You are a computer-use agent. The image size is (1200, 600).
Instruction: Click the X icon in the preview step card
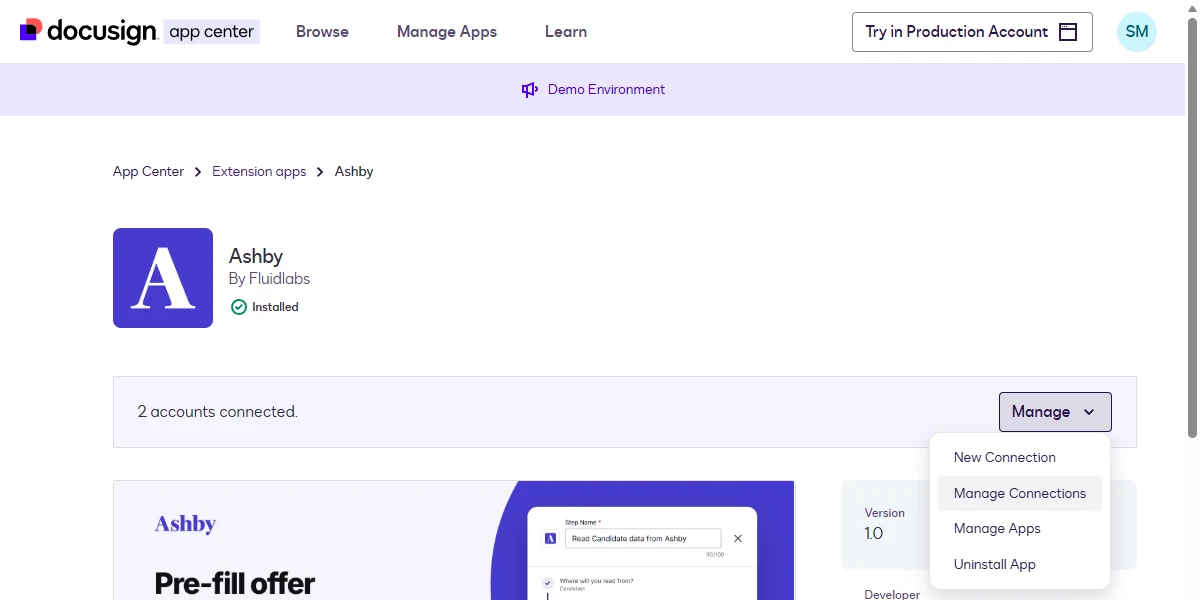pyautogui.click(x=738, y=538)
